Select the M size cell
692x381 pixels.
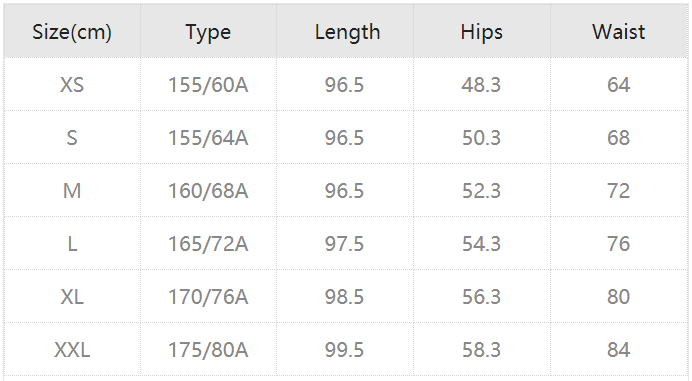coord(72,191)
